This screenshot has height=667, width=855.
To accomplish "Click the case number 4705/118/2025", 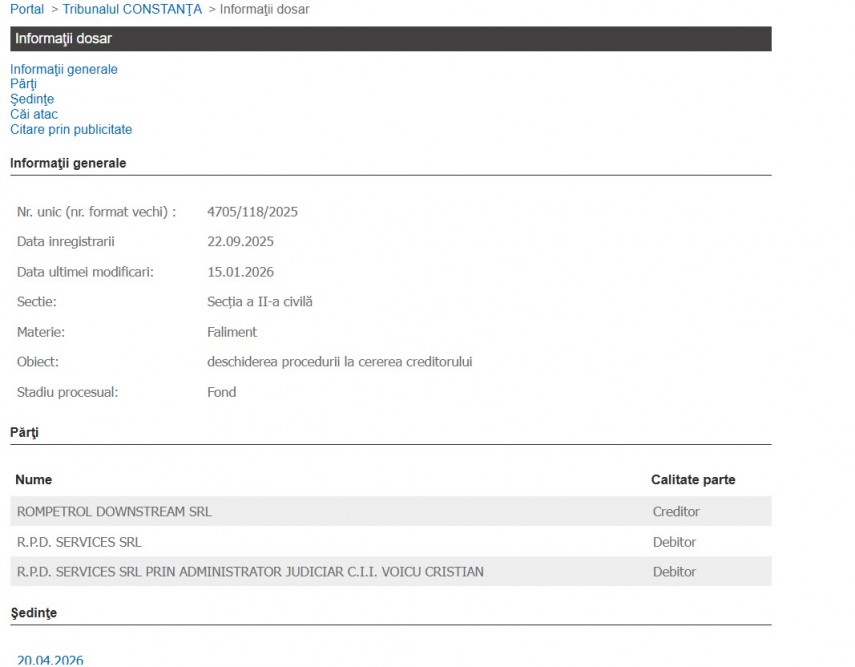I will (x=252, y=212).
